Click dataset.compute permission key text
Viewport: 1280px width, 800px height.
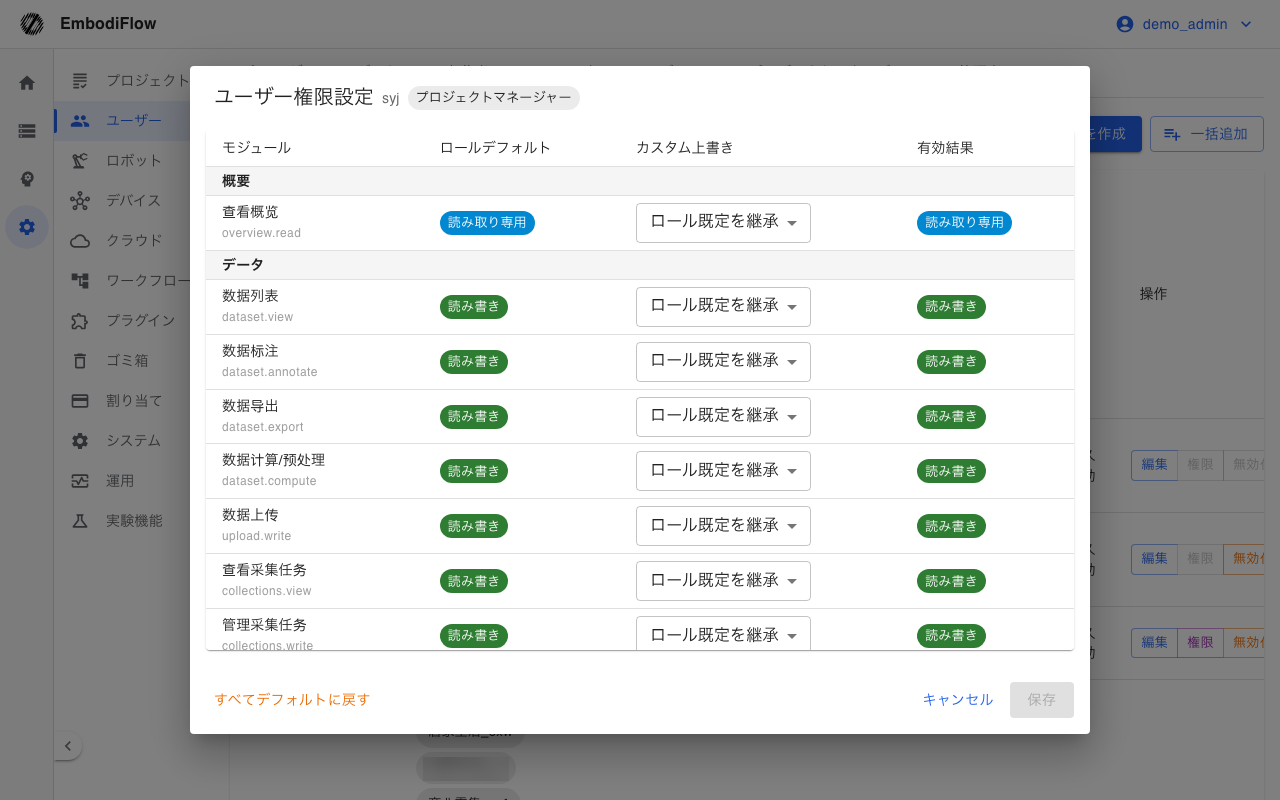[x=269, y=481]
